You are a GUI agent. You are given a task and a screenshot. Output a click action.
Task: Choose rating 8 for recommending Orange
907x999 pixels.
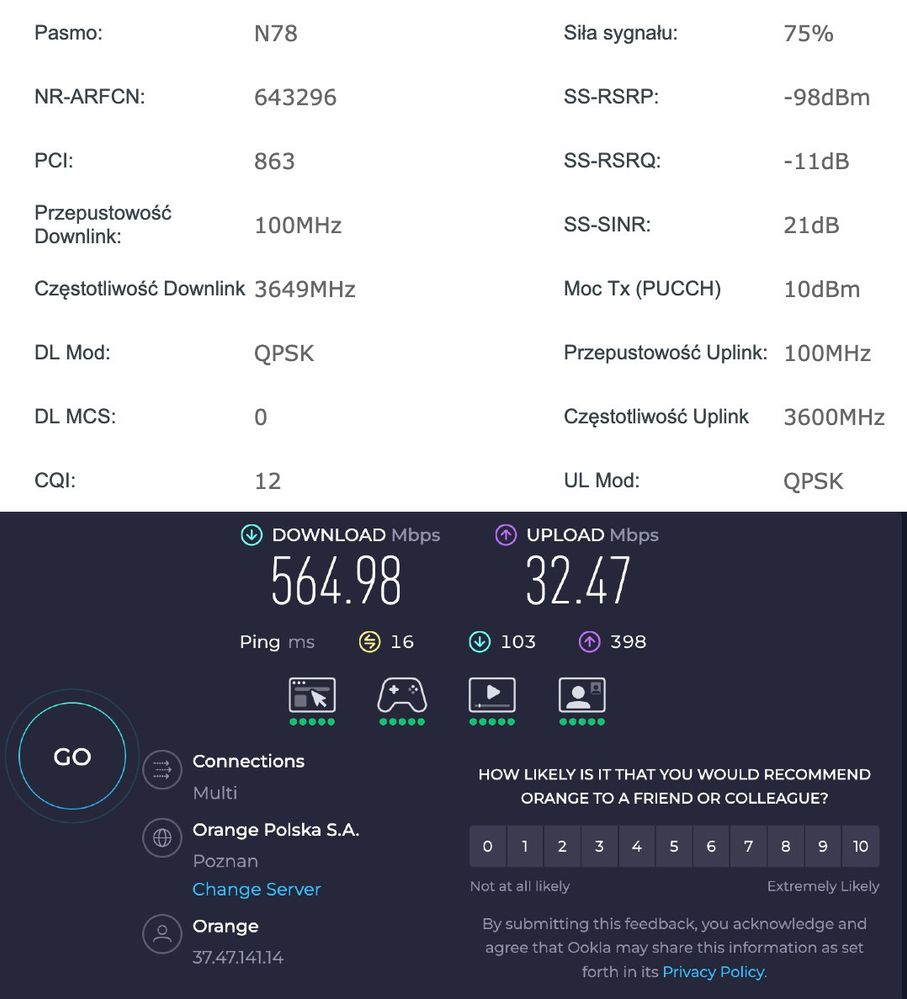click(786, 846)
